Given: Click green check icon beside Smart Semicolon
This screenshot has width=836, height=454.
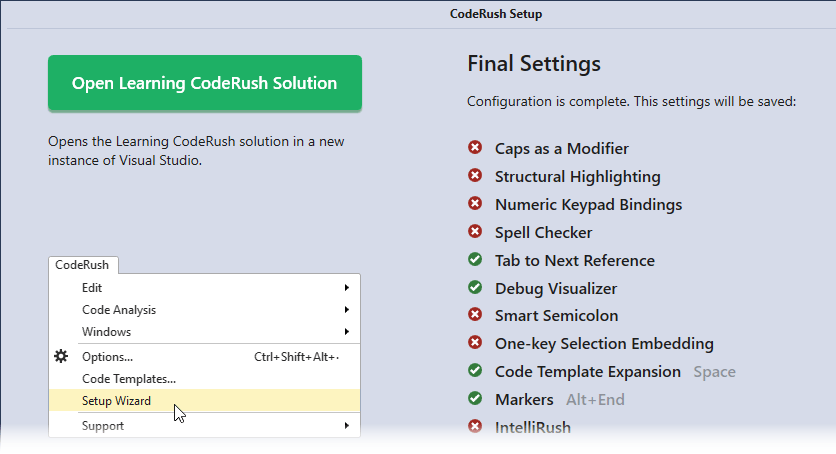Looking at the screenshot, I should pos(475,315).
